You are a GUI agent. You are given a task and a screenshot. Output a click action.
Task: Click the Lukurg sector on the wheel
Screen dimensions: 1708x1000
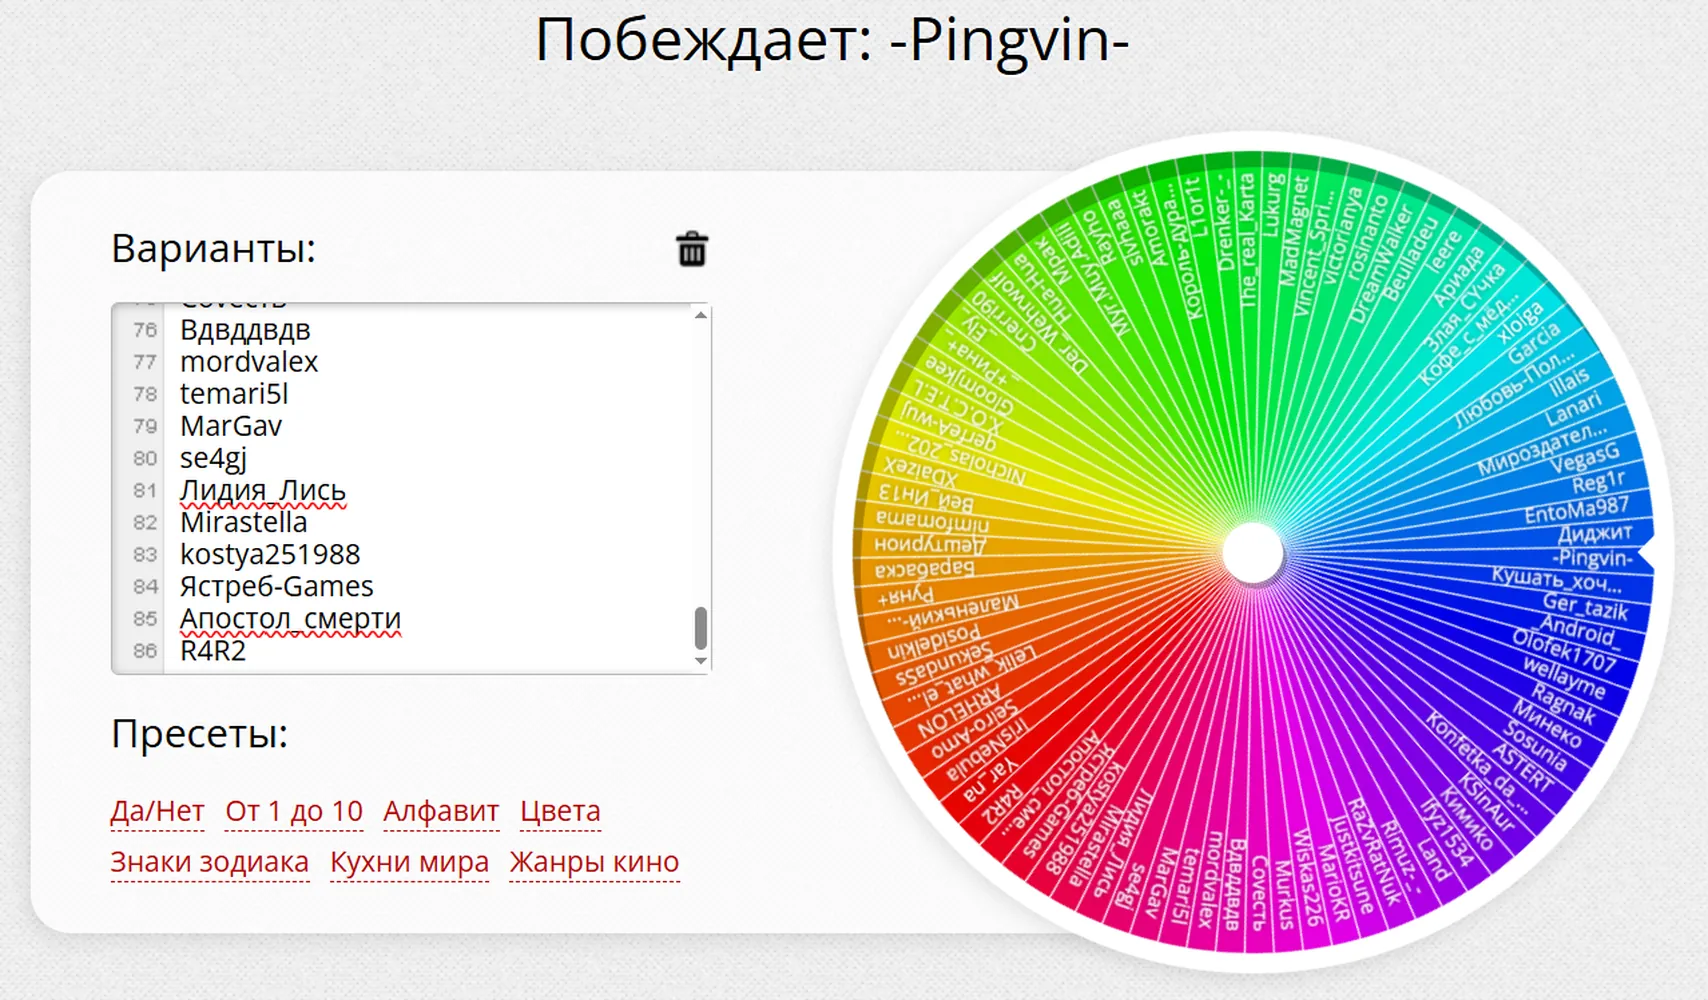1272,206
